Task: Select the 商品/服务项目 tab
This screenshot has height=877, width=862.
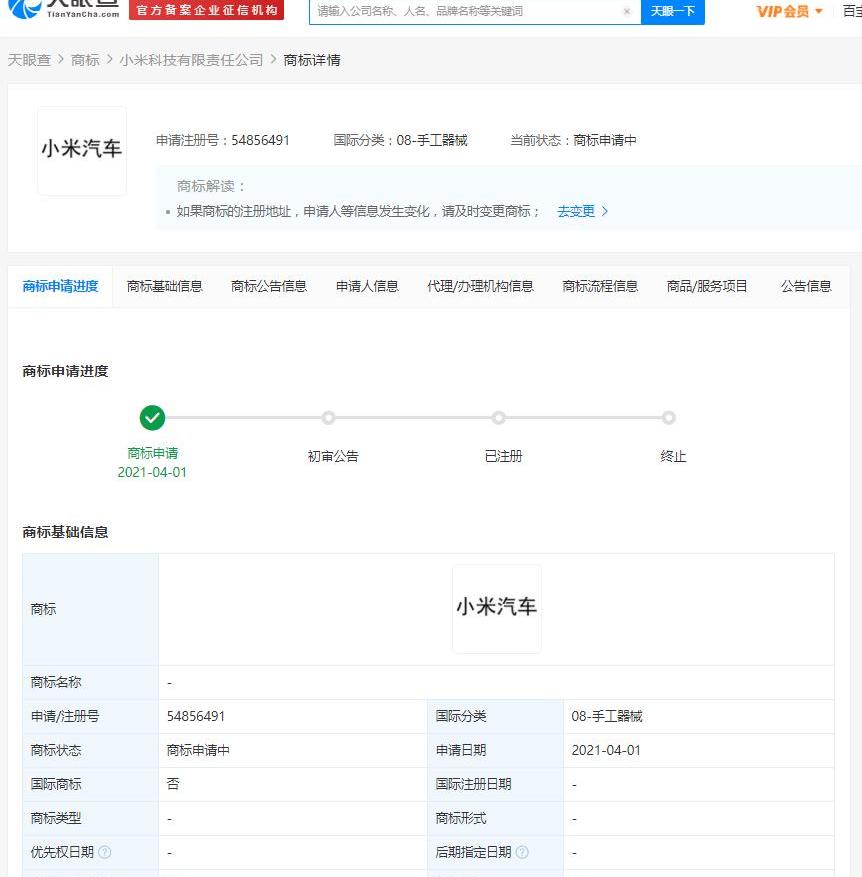Action: point(707,286)
